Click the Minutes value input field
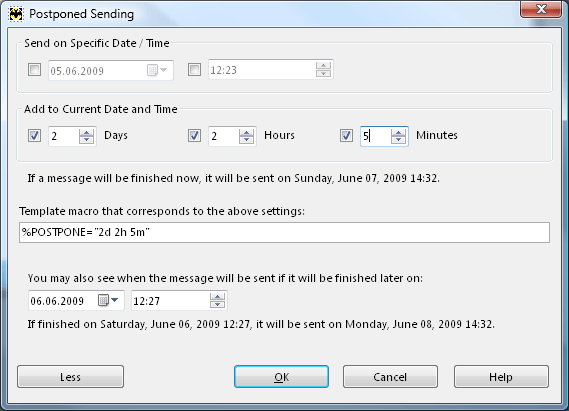The height and width of the screenshot is (411, 569). pyautogui.click(x=376, y=136)
